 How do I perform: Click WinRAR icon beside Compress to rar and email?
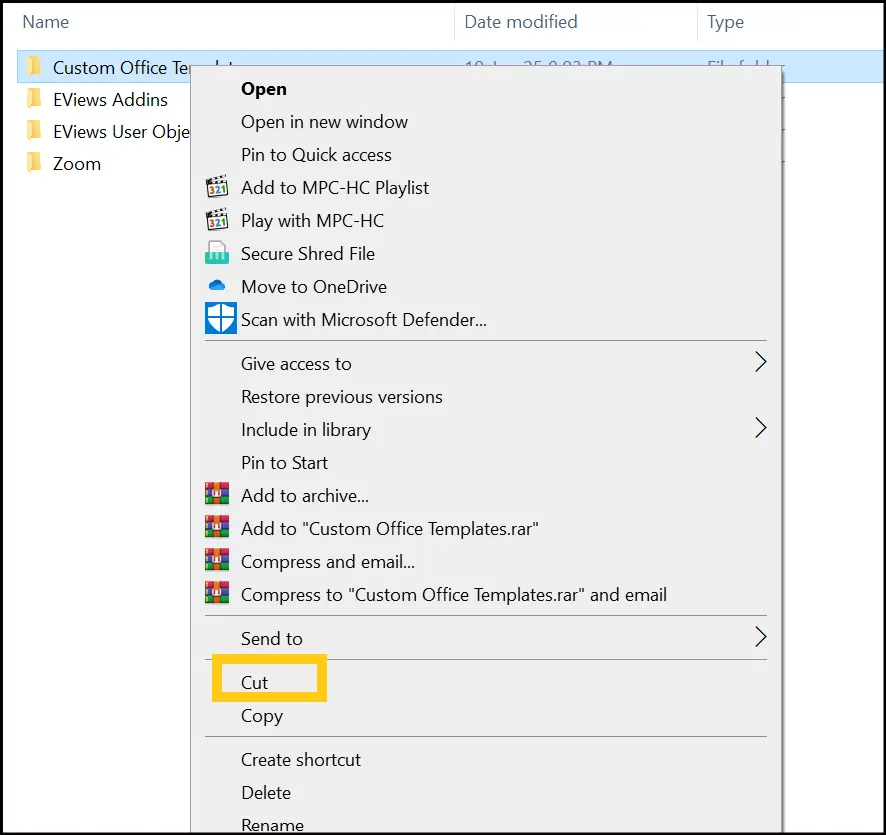pos(217,593)
